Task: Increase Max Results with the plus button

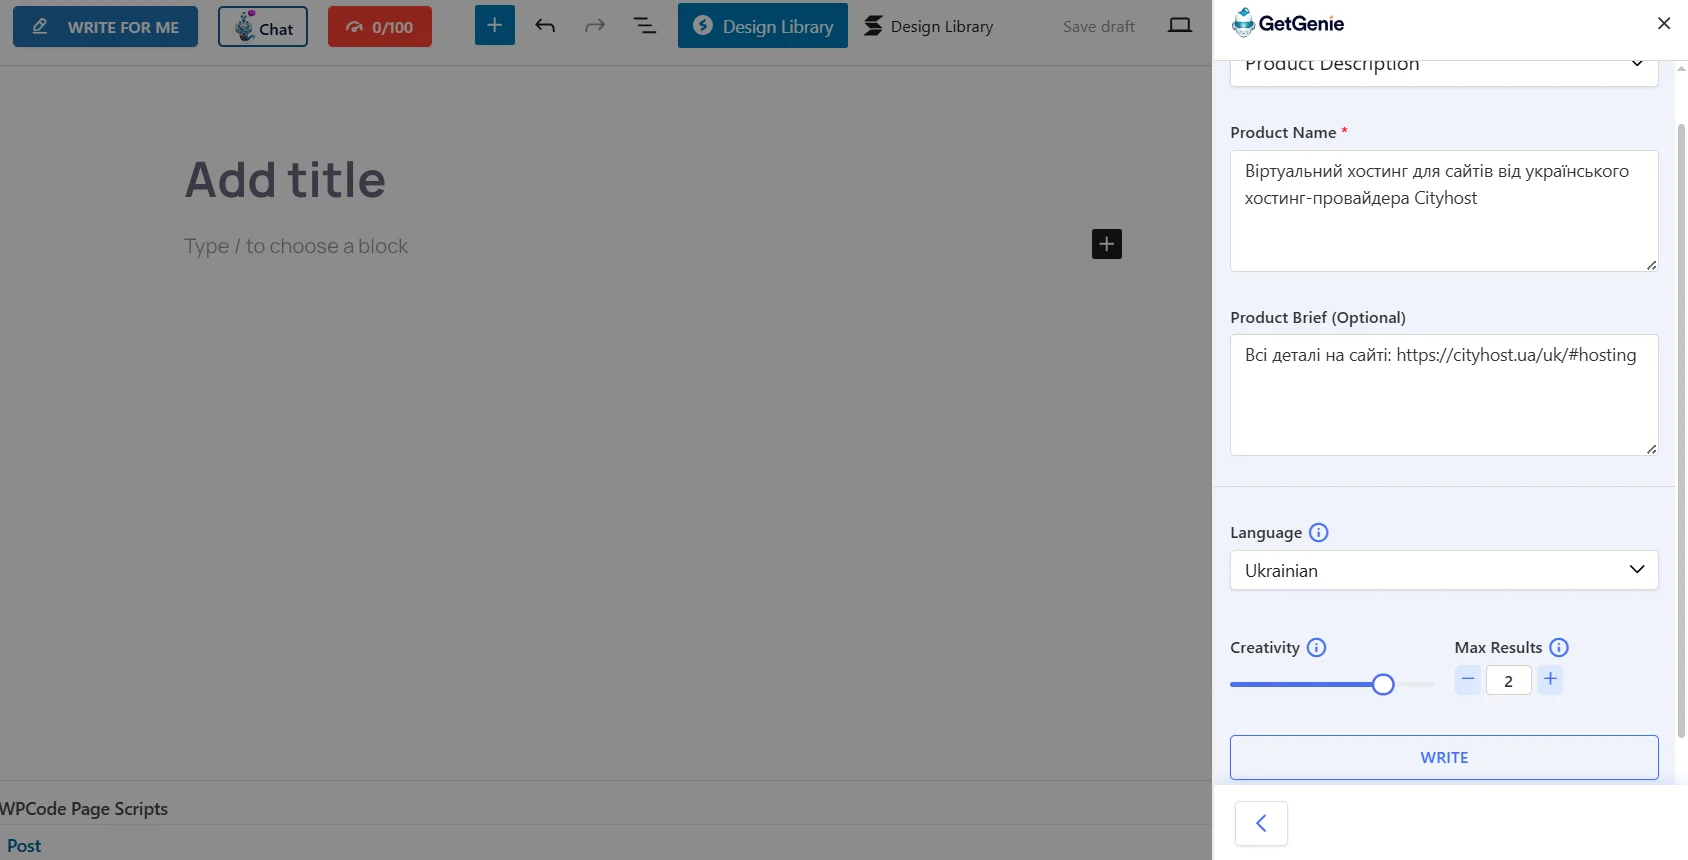Action: pyautogui.click(x=1550, y=680)
